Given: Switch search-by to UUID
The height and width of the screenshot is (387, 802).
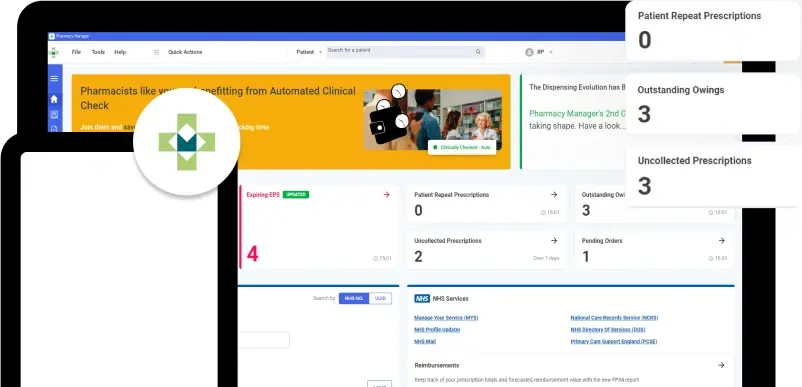Looking at the screenshot, I should pyautogui.click(x=380, y=298).
